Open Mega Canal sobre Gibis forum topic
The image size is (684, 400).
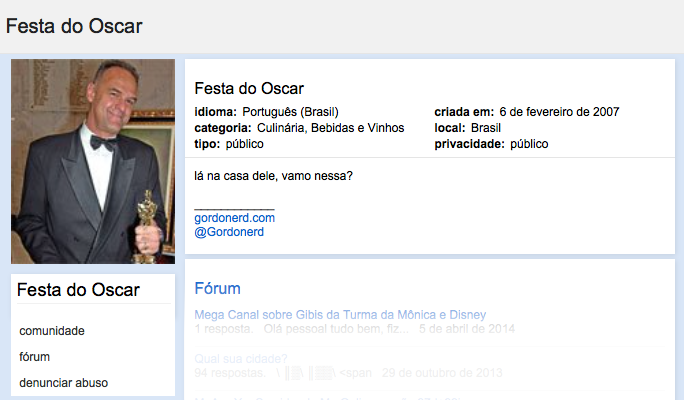coord(340,315)
